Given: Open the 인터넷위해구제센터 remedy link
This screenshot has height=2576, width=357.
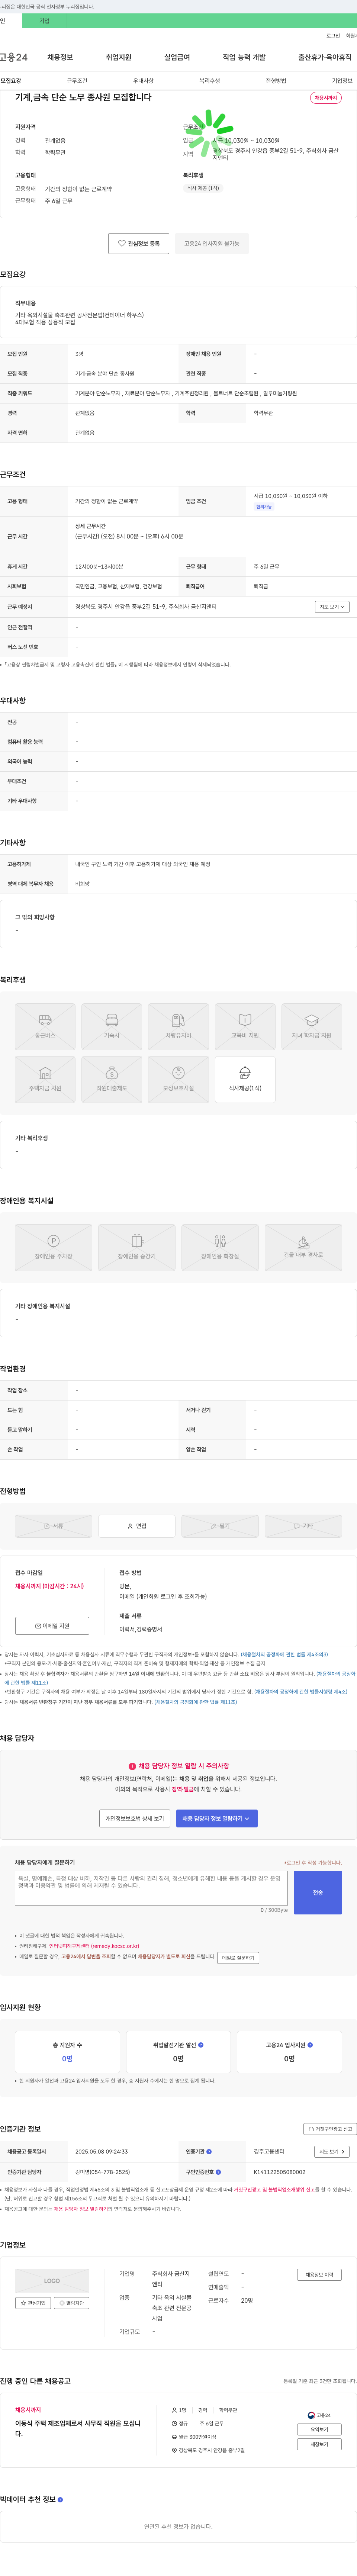Looking at the screenshot, I should (x=94, y=1946).
